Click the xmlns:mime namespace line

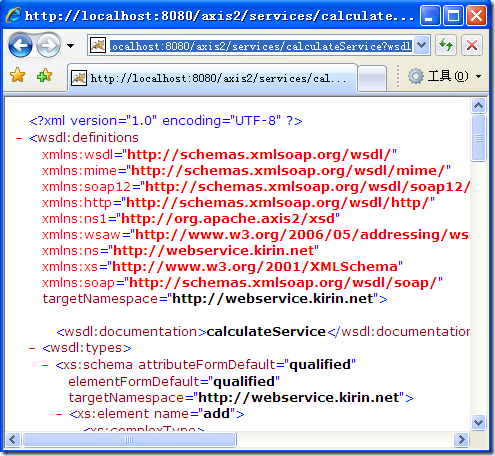tap(246, 171)
